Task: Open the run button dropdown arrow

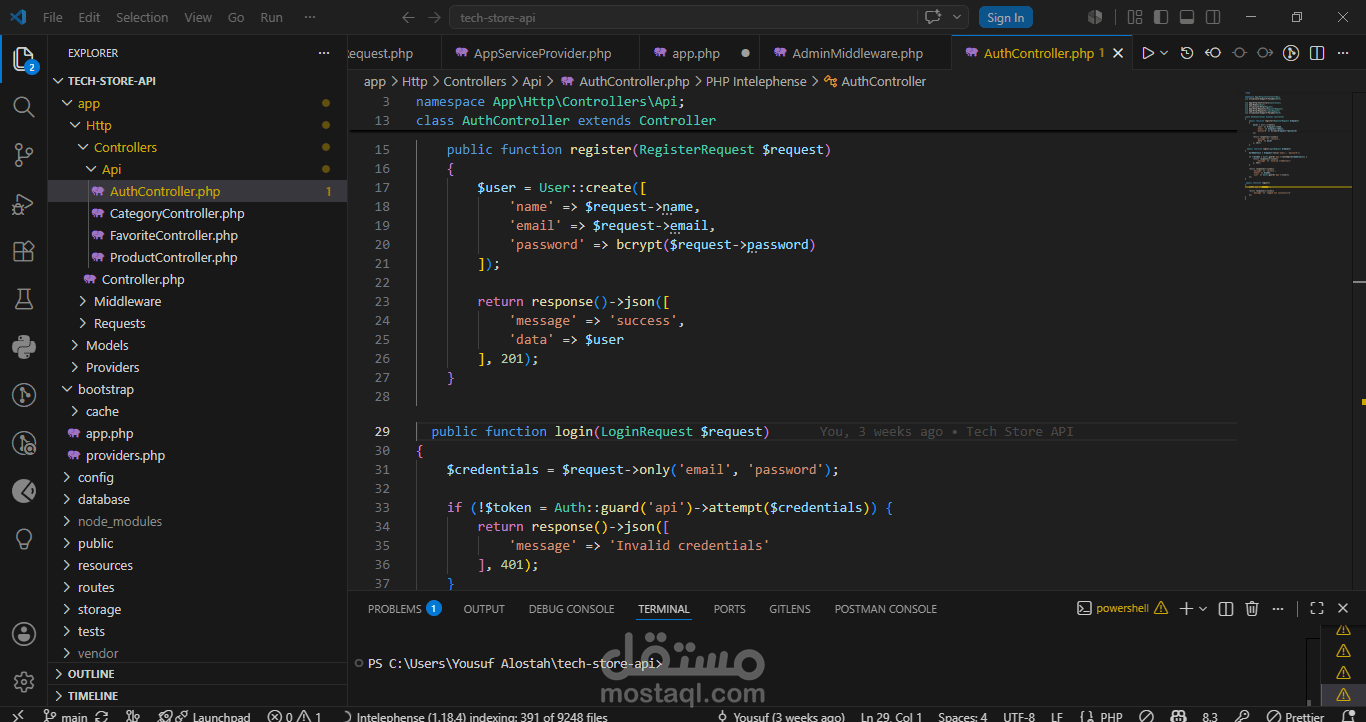Action: pyautogui.click(x=1164, y=53)
